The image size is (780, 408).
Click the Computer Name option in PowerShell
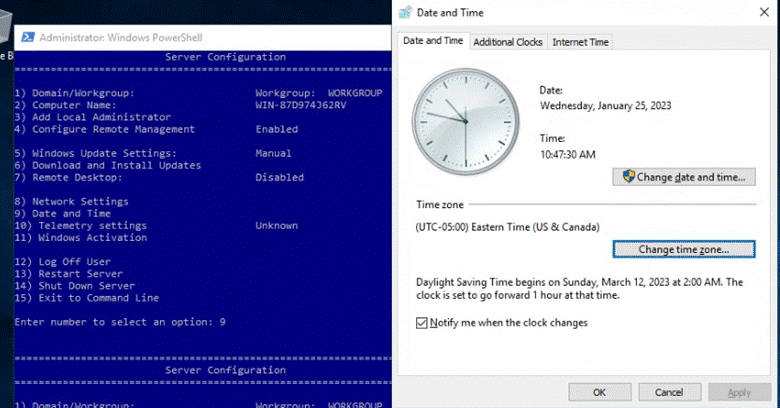(65, 105)
